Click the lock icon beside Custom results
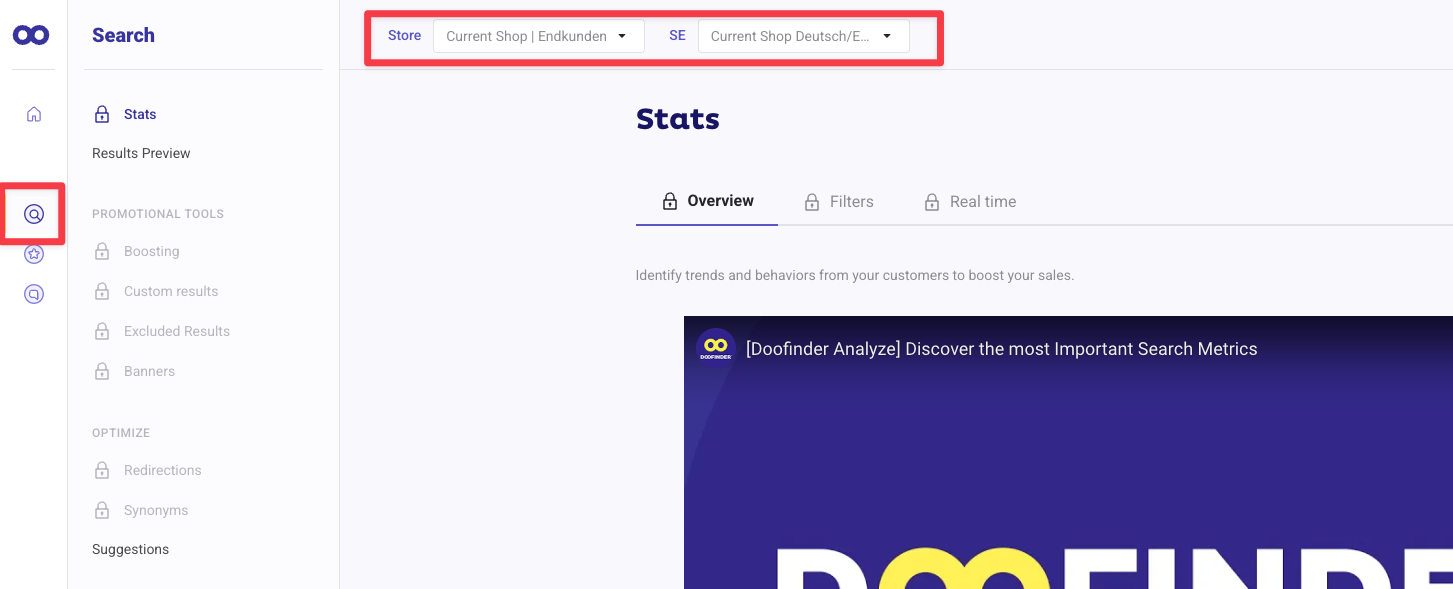This screenshot has width=1453, height=589. click(102, 291)
